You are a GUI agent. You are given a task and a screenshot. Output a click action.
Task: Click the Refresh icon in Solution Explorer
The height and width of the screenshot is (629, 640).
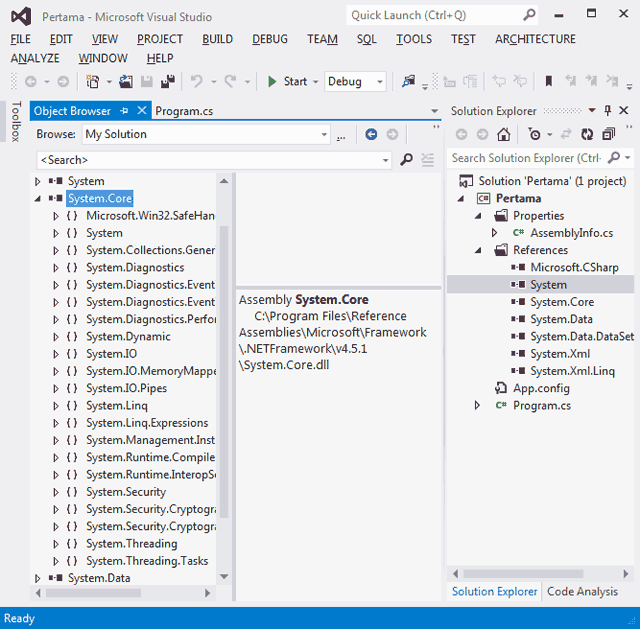coord(587,134)
